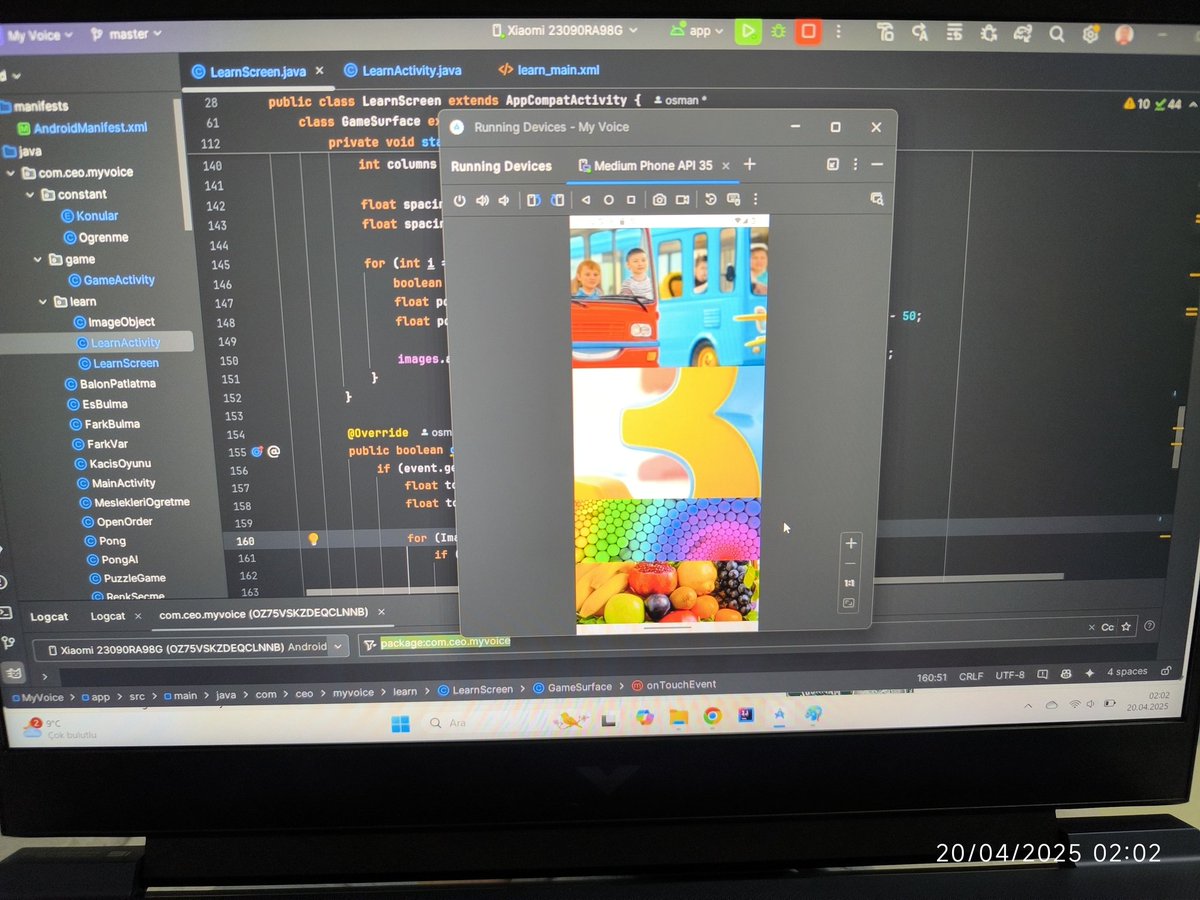This screenshot has width=1200, height=900.
Task: Tap the emulator Home circle button
Action: pos(608,200)
